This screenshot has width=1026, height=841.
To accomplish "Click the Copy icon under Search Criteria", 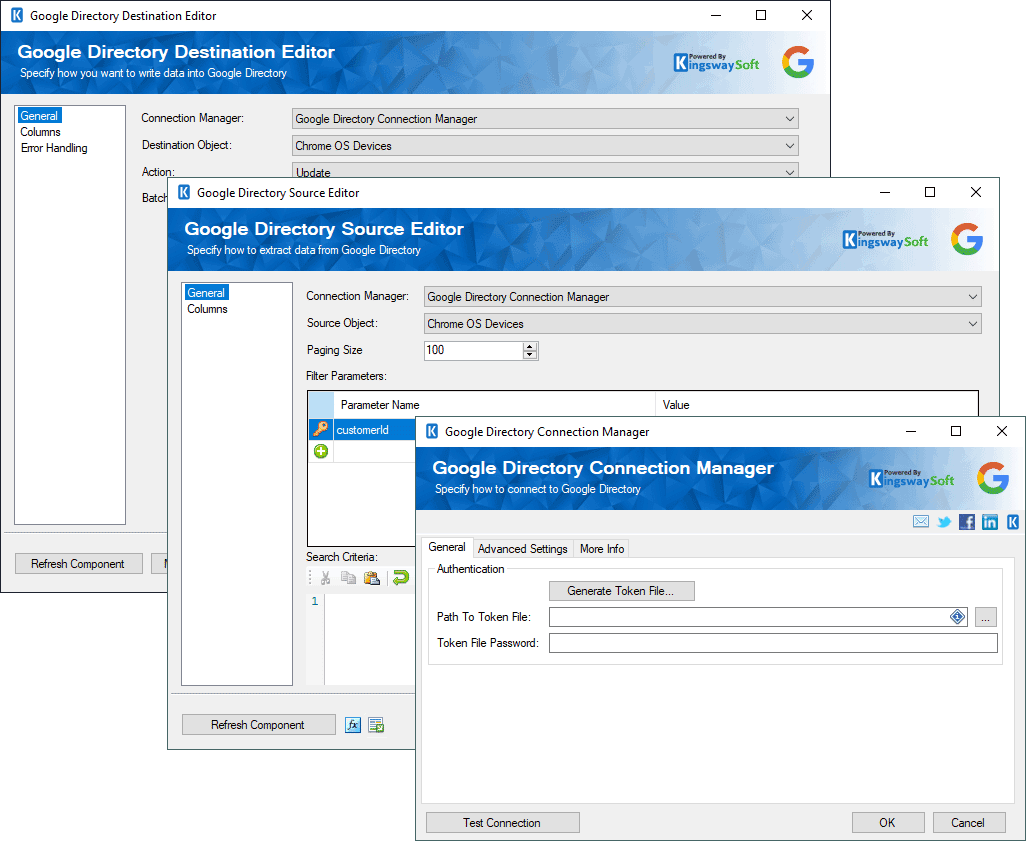I will pos(349,578).
